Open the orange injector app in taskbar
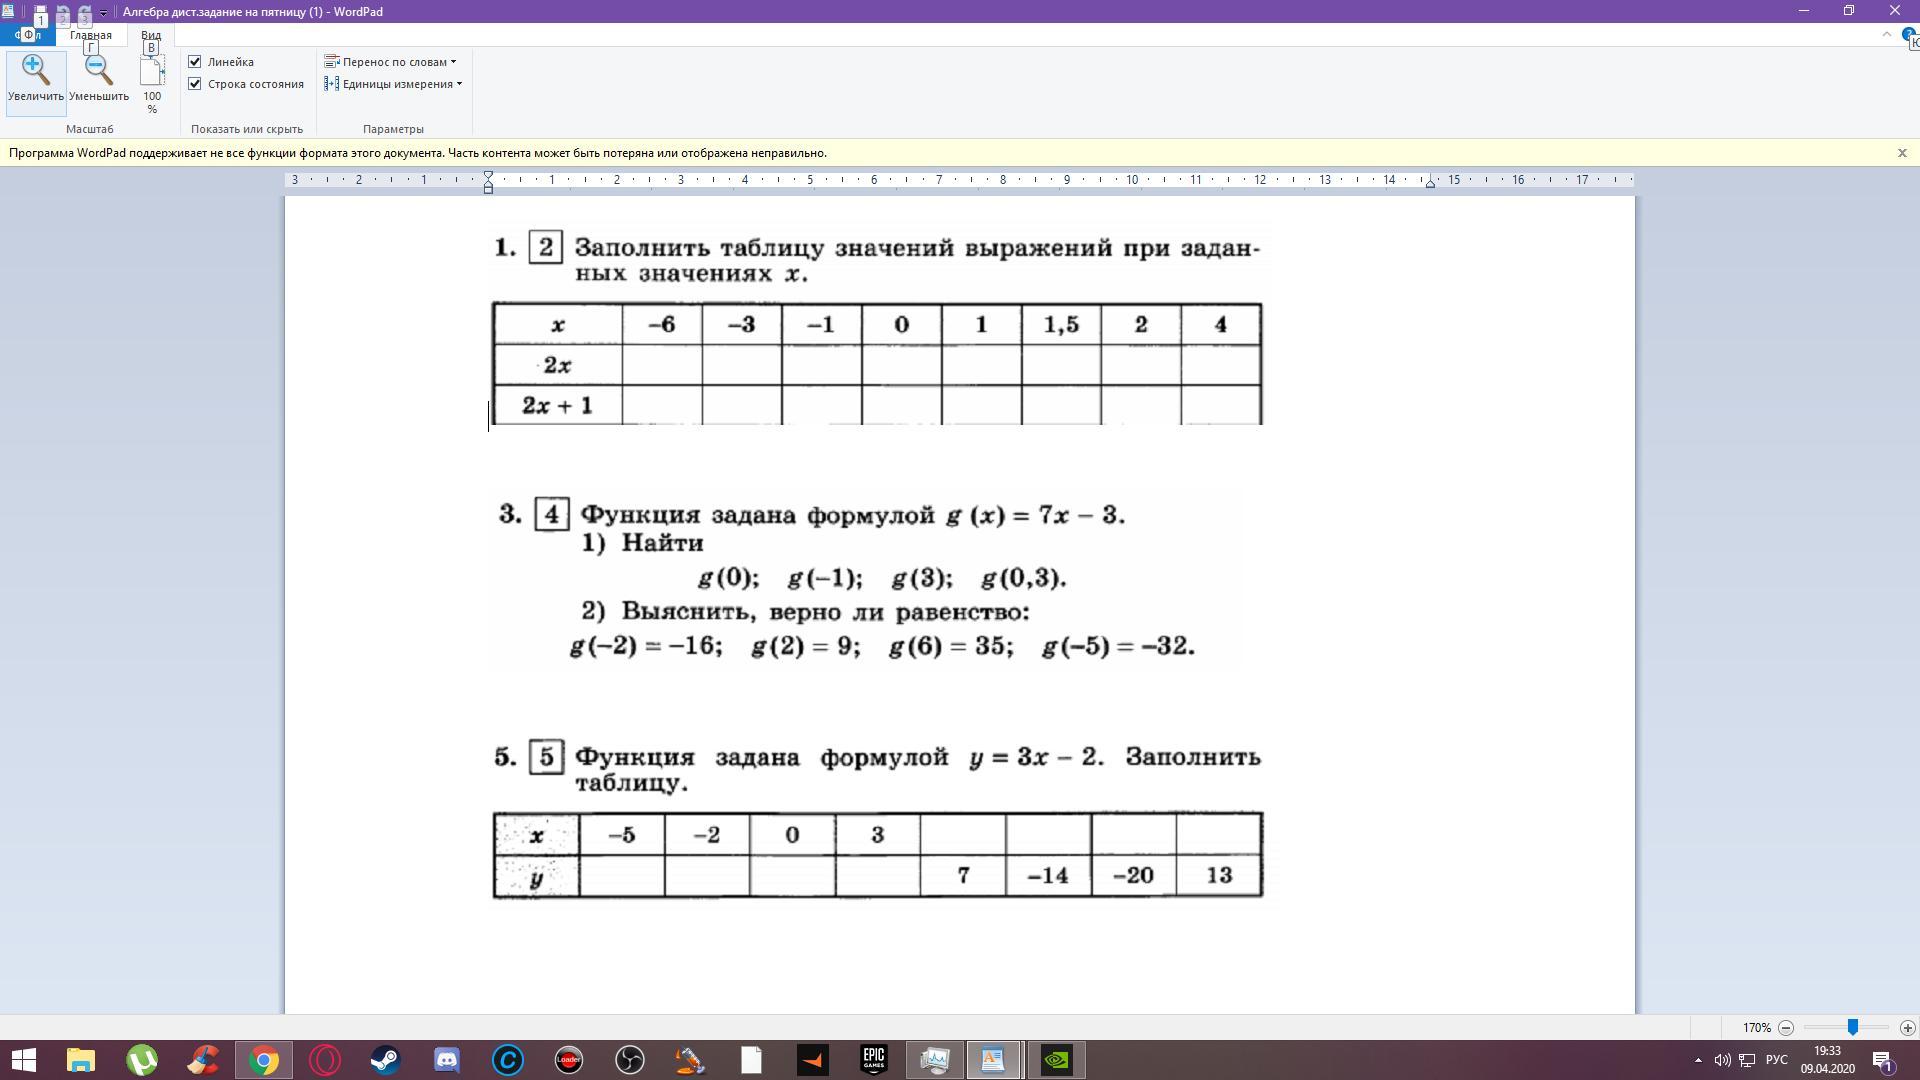1920x1080 pixels. click(691, 1060)
